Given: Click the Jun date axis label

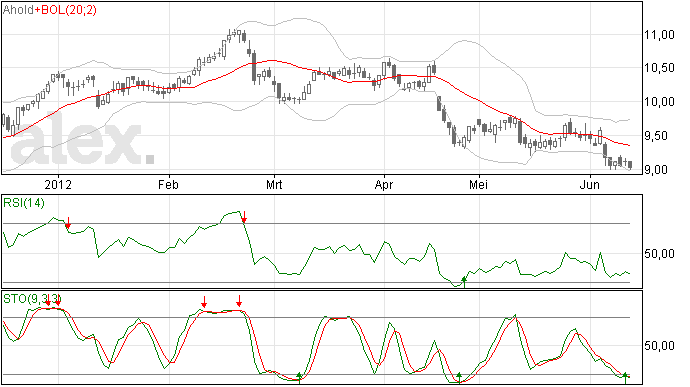Looking at the screenshot, I should (589, 184).
